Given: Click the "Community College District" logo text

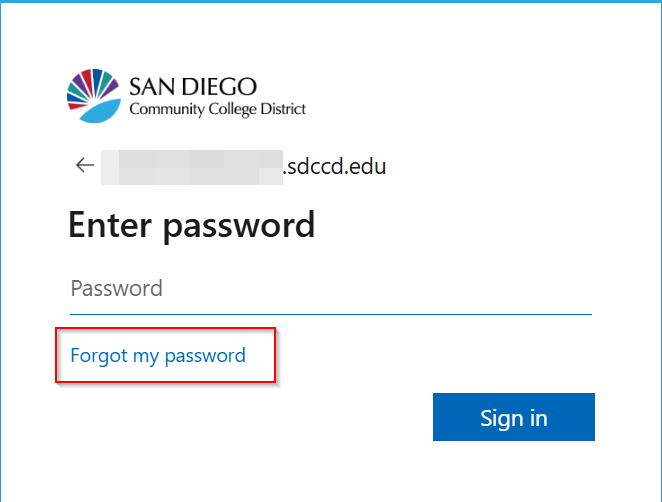Looking at the screenshot, I should point(217,109).
